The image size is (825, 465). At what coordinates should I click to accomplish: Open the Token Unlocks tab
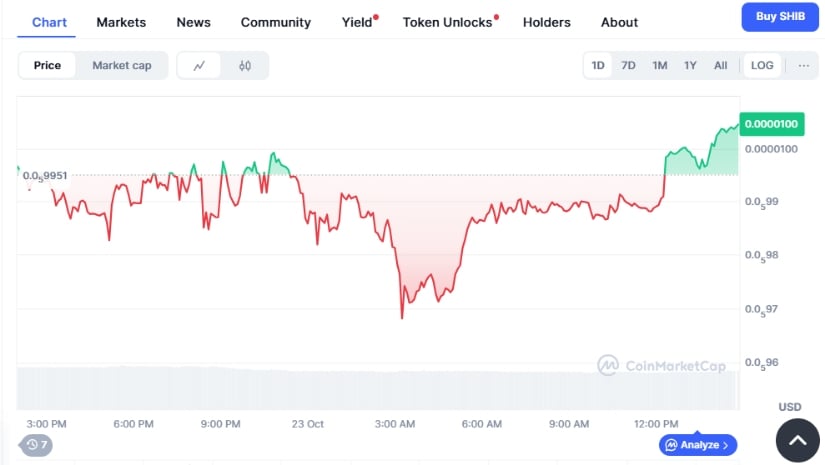pos(448,22)
